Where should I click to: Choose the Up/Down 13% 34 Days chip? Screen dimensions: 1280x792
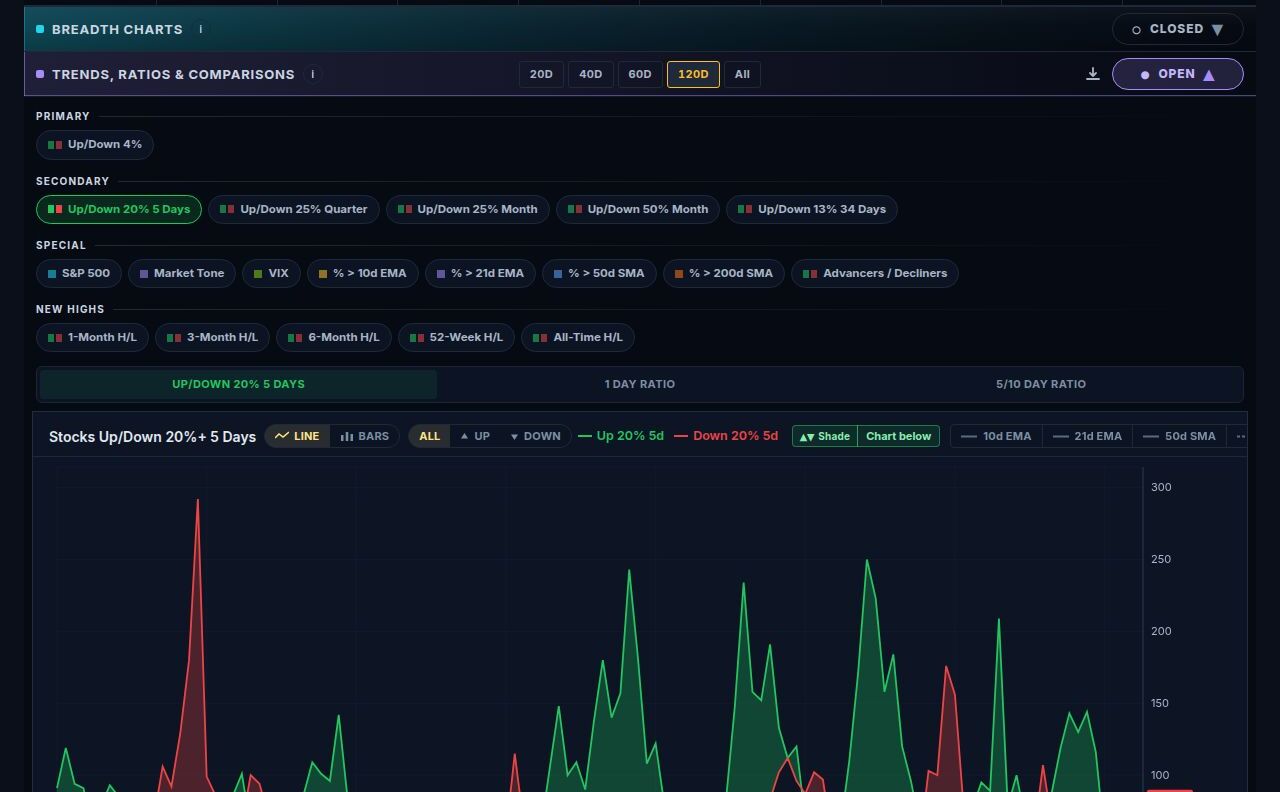click(x=812, y=209)
